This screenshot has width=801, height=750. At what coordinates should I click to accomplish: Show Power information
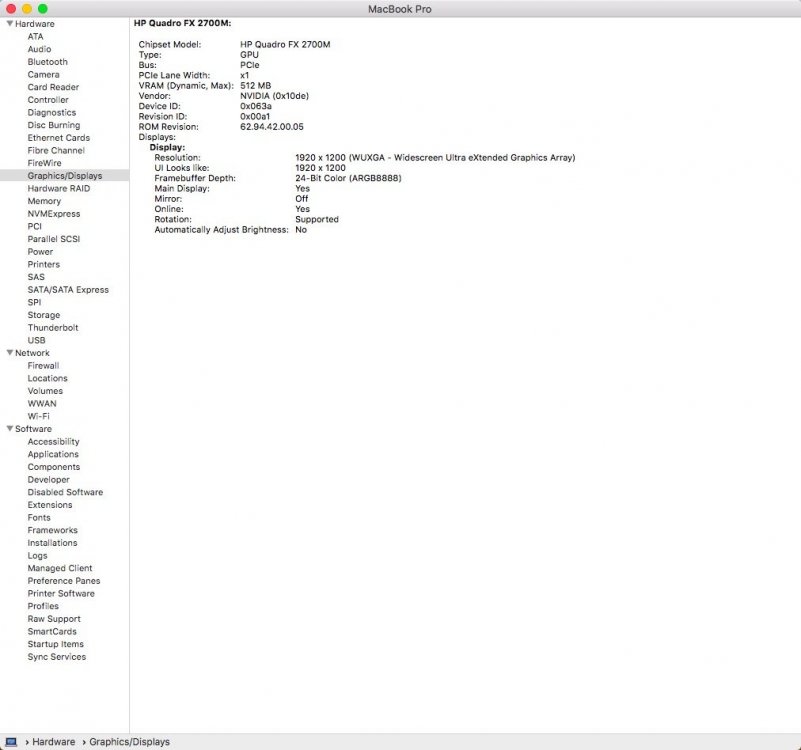coord(40,251)
